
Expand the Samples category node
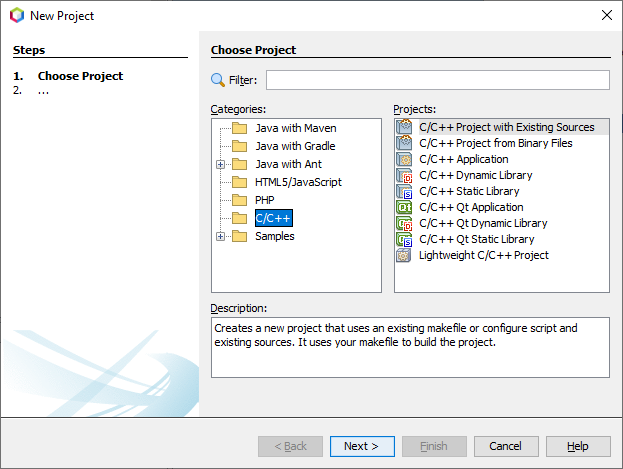(221, 236)
